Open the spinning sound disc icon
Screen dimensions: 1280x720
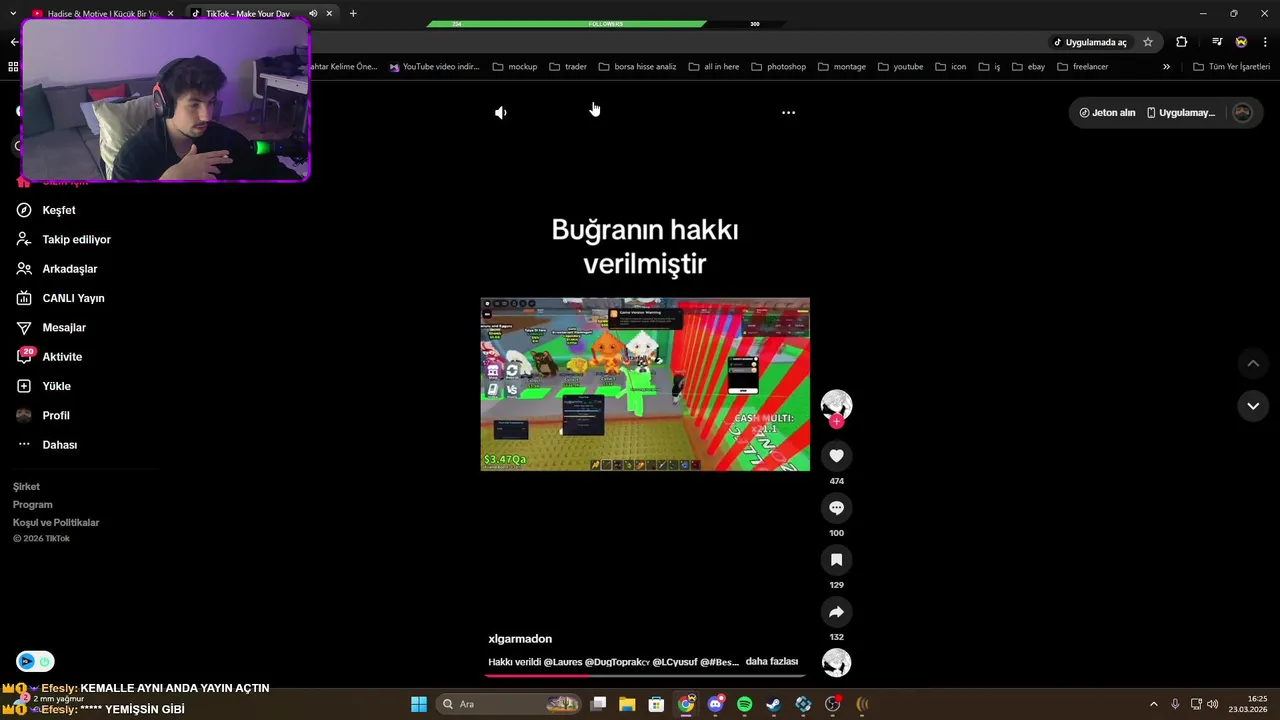(x=837, y=663)
